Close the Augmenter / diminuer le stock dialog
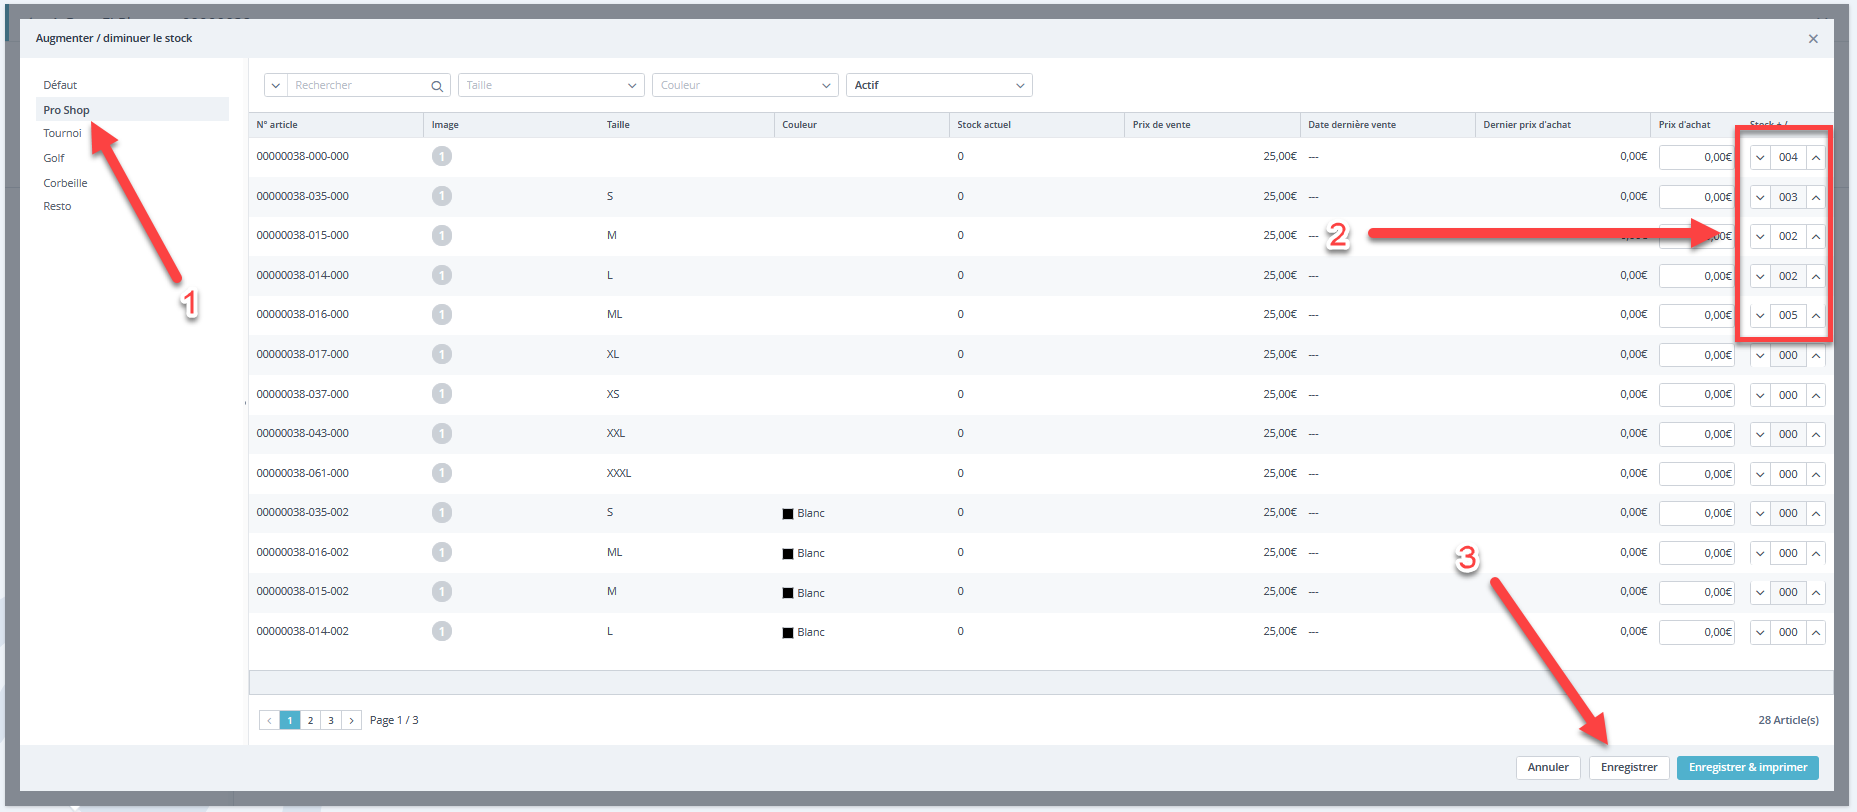This screenshot has height=812, width=1857. pyautogui.click(x=1813, y=39)
